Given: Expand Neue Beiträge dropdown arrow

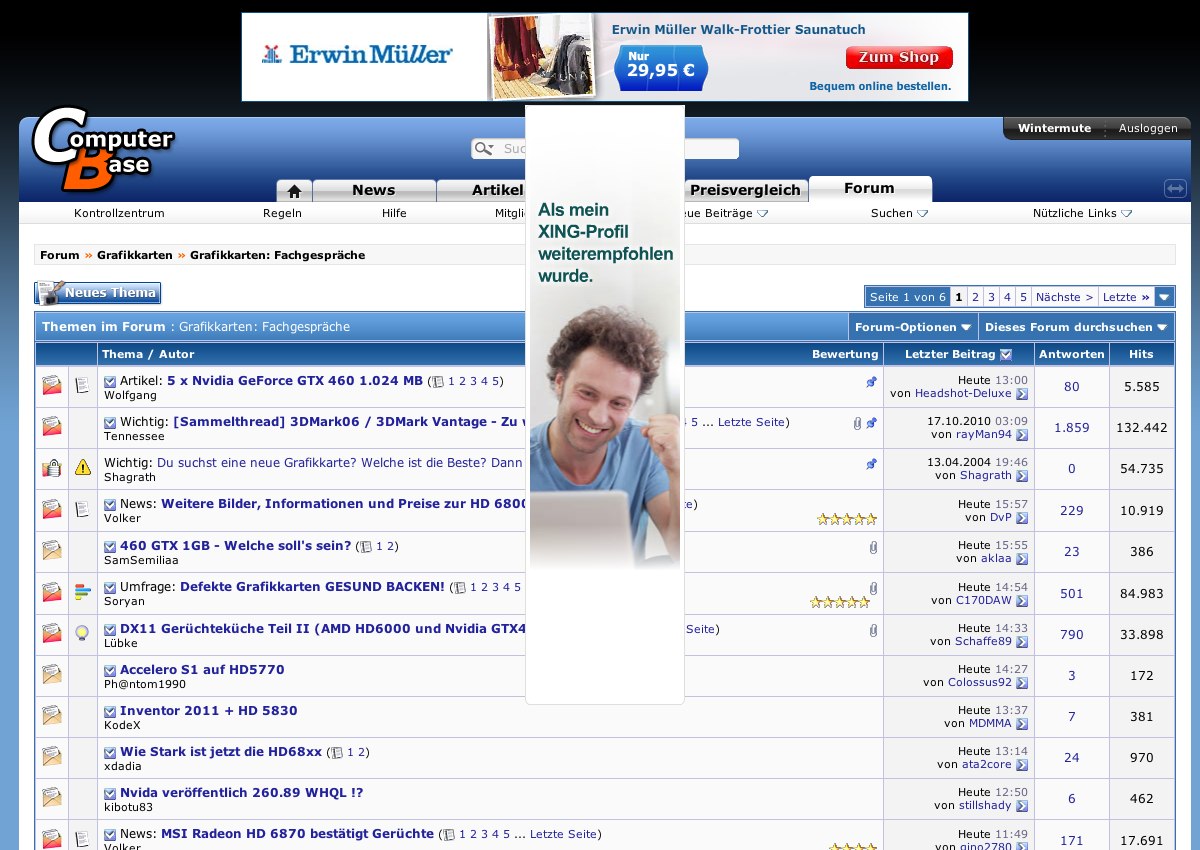Looking at the screenshot, I should (763, 214).
